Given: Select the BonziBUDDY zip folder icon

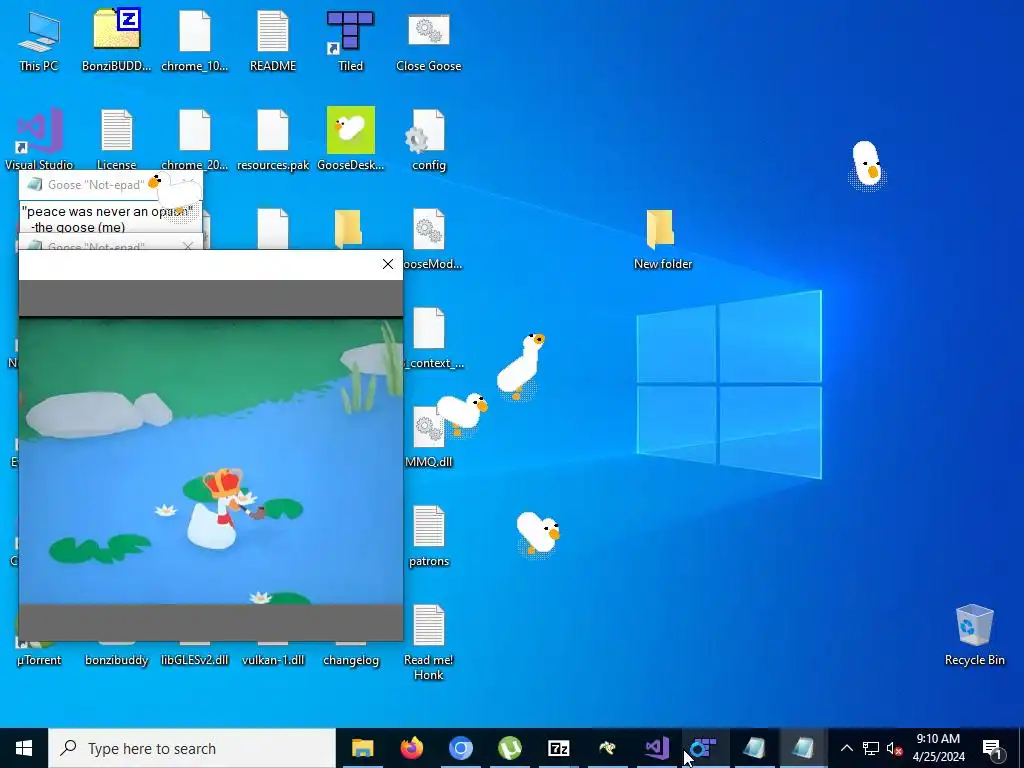Looking at the screenshot, I should click(x=116, y=40).
